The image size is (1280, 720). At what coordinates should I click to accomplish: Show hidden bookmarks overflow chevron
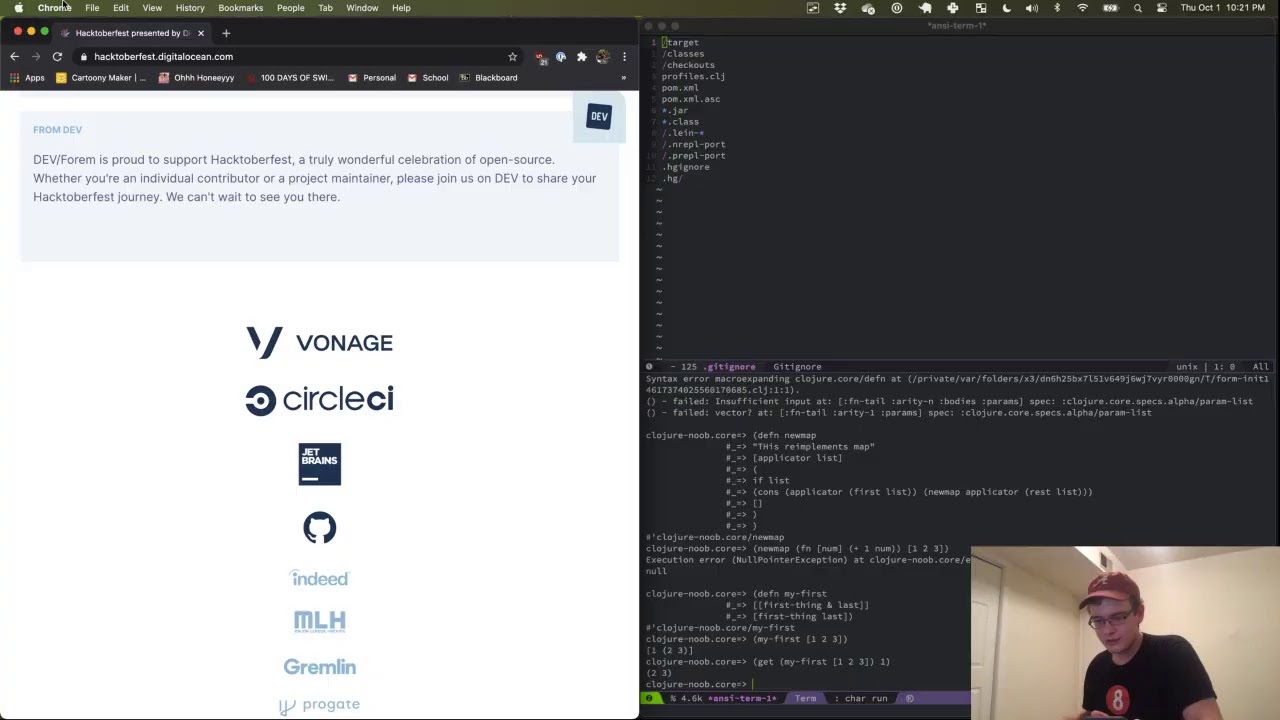click(x=623, y=78)
